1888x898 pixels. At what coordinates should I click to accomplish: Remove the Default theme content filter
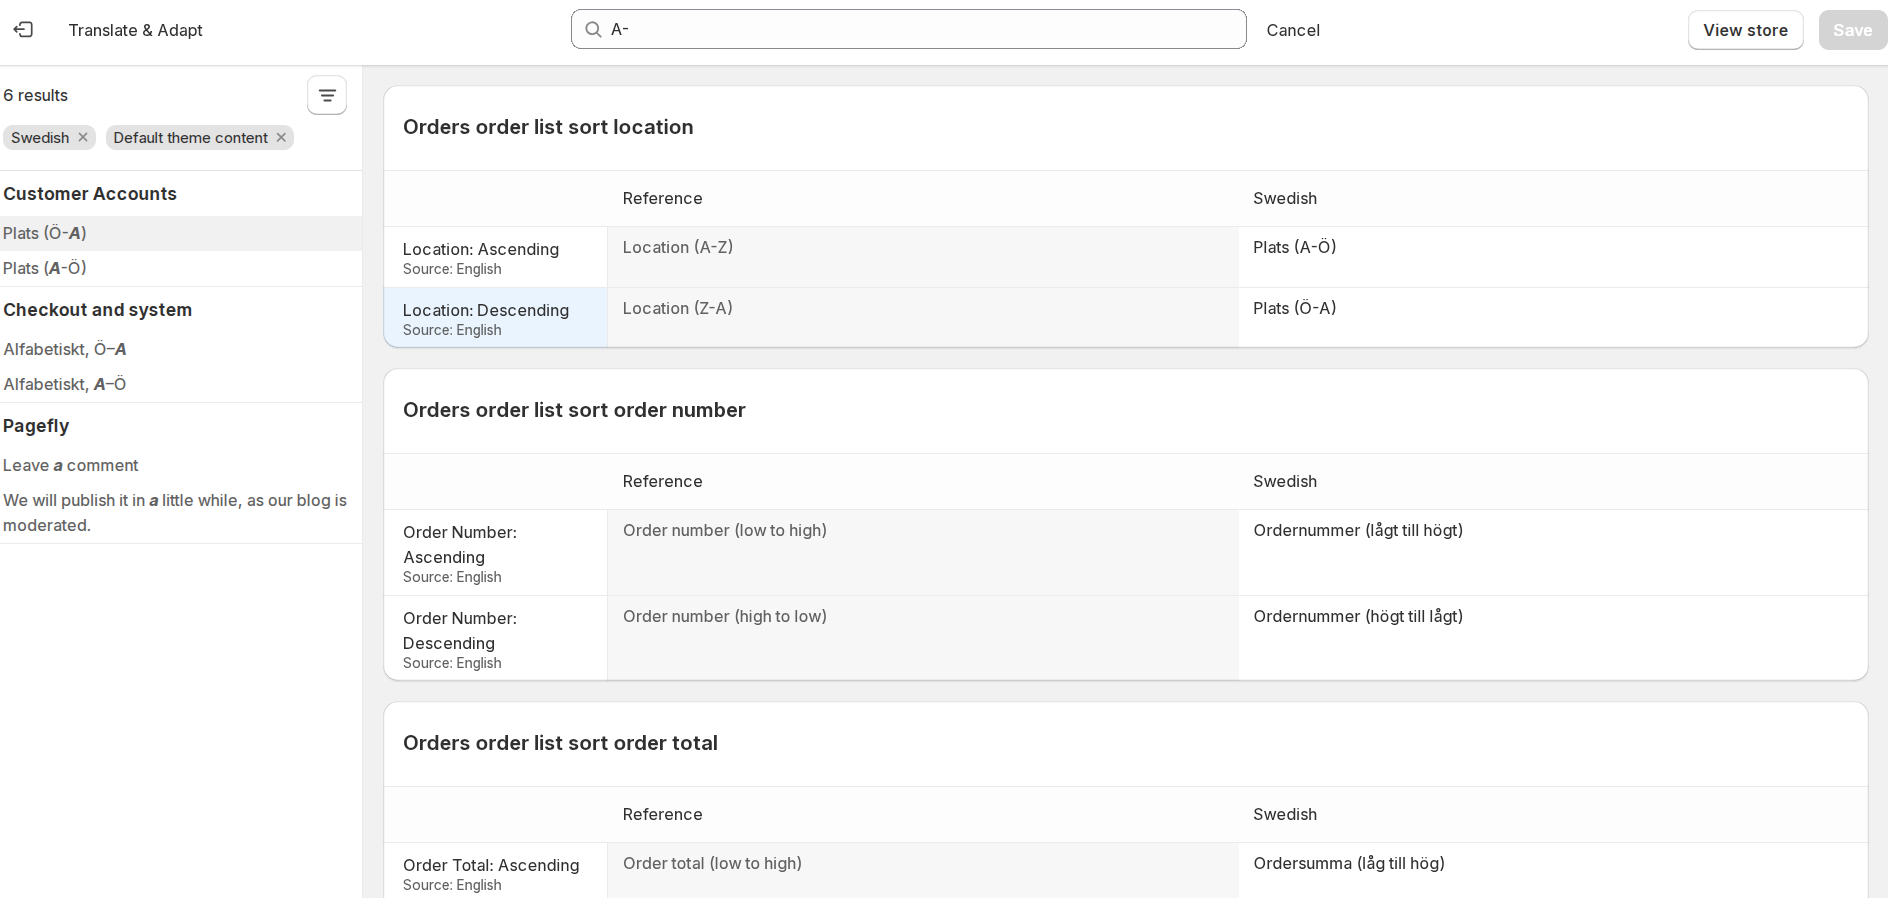pyautogui.click(x=282, y=137)
